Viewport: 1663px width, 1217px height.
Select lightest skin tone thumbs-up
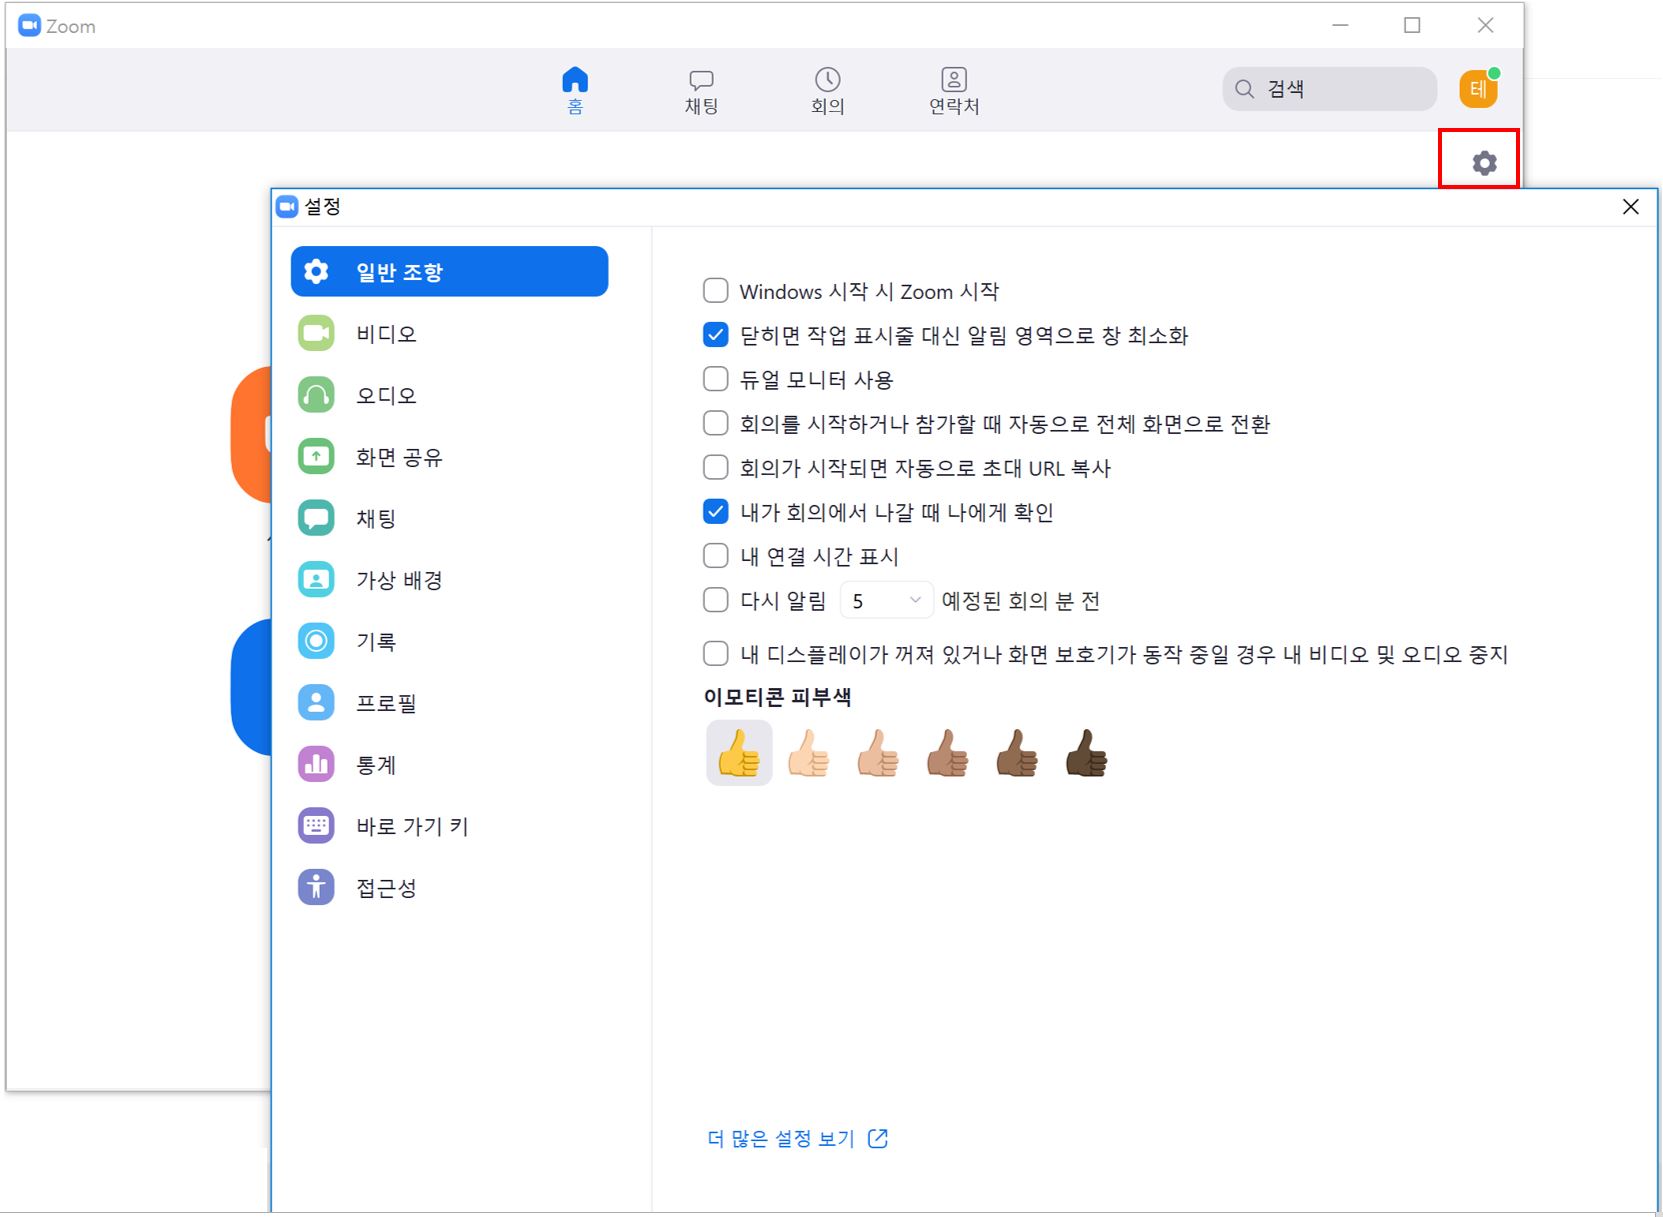pos(809,752)
